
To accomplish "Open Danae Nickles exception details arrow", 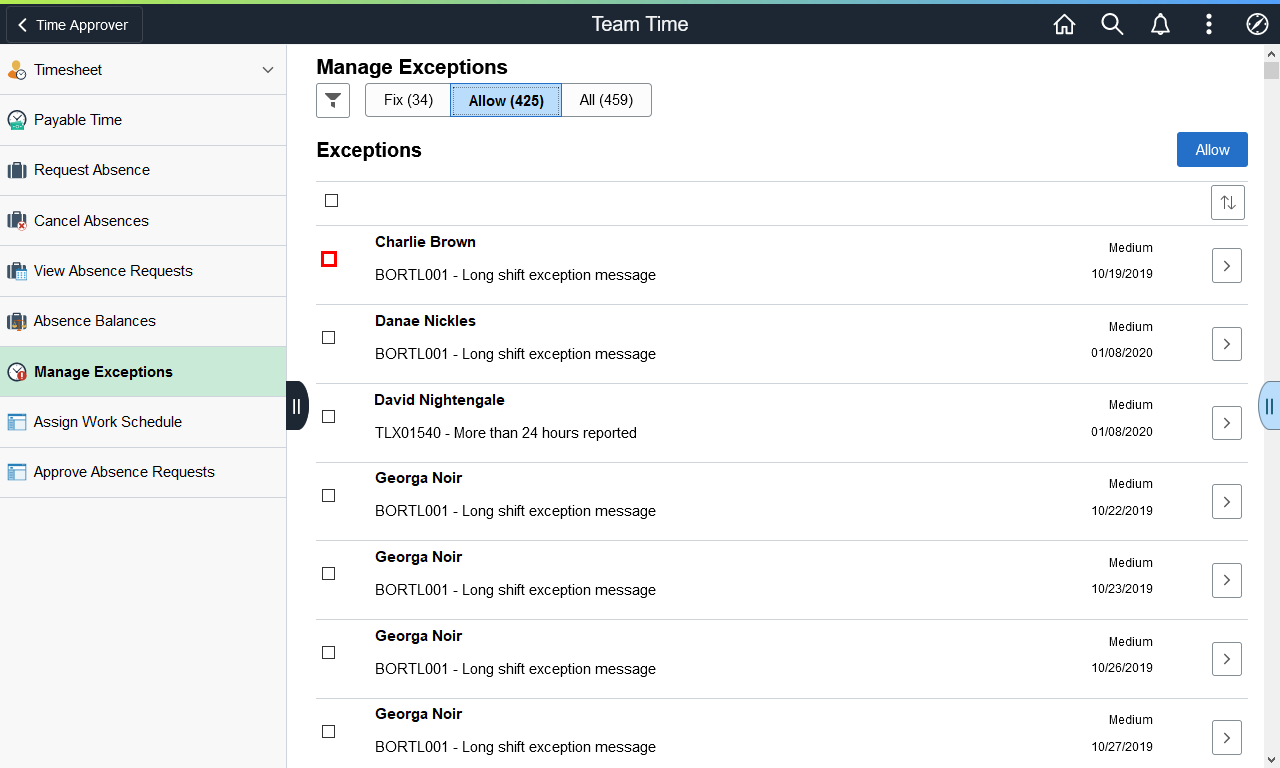I will (x=1227, y=344).
